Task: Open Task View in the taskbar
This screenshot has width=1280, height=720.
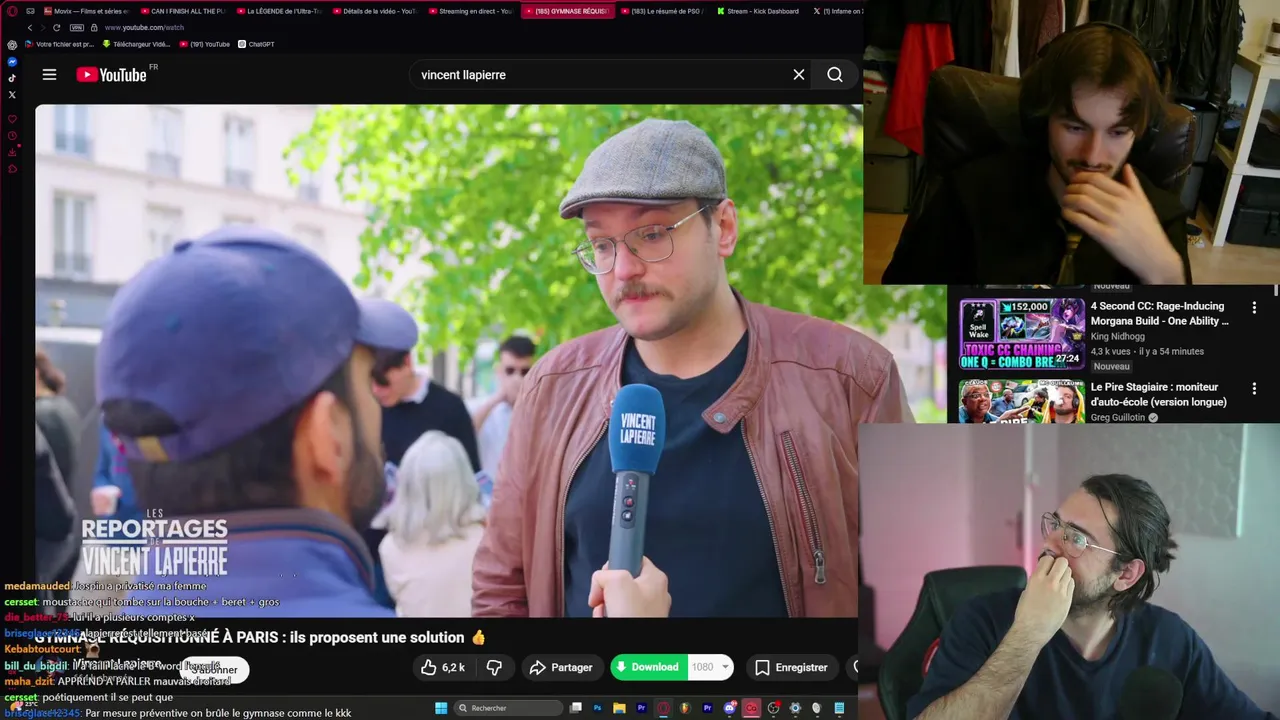Action: pyautogui.click(x=576, y=708)
